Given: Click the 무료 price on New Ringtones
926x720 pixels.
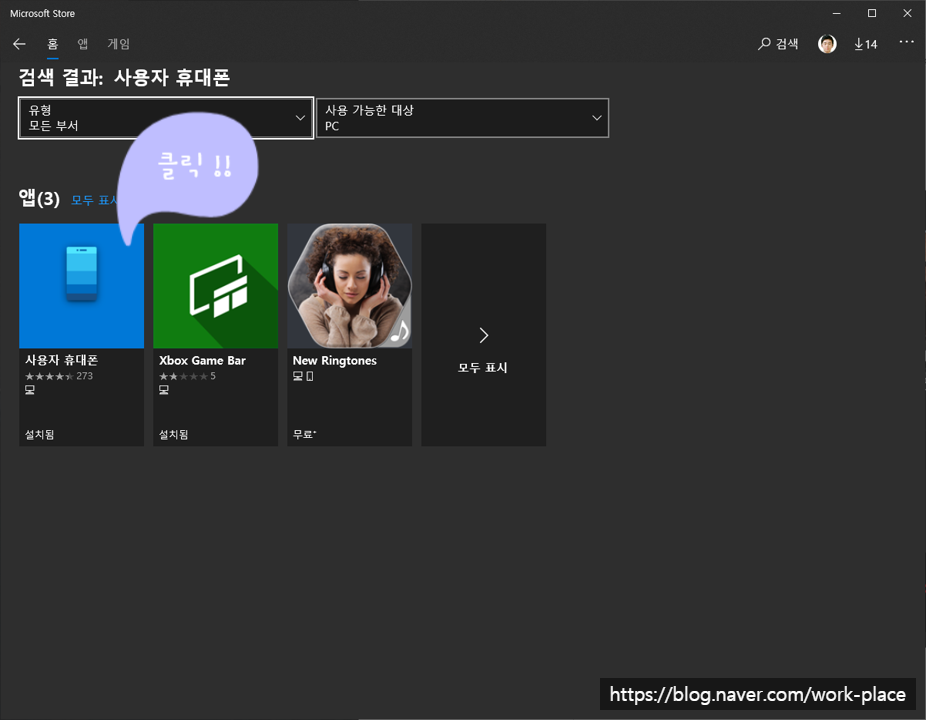Looking at the screenshot, I should [305, 434].
